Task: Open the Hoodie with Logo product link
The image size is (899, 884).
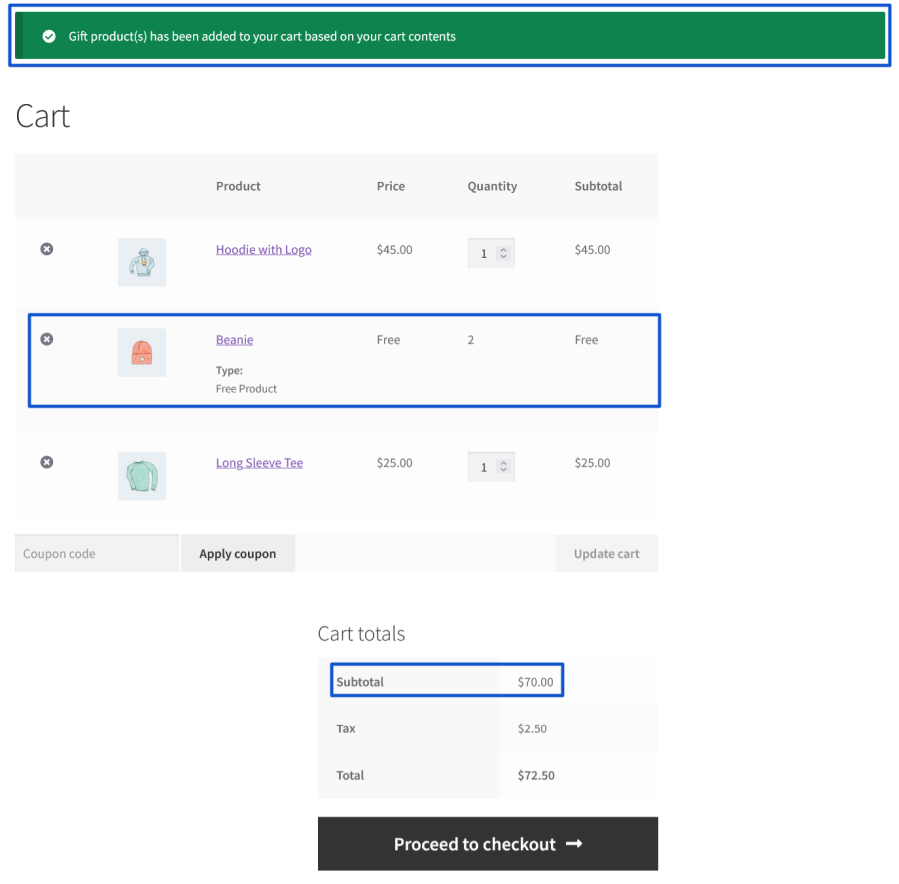Action: 263,250
